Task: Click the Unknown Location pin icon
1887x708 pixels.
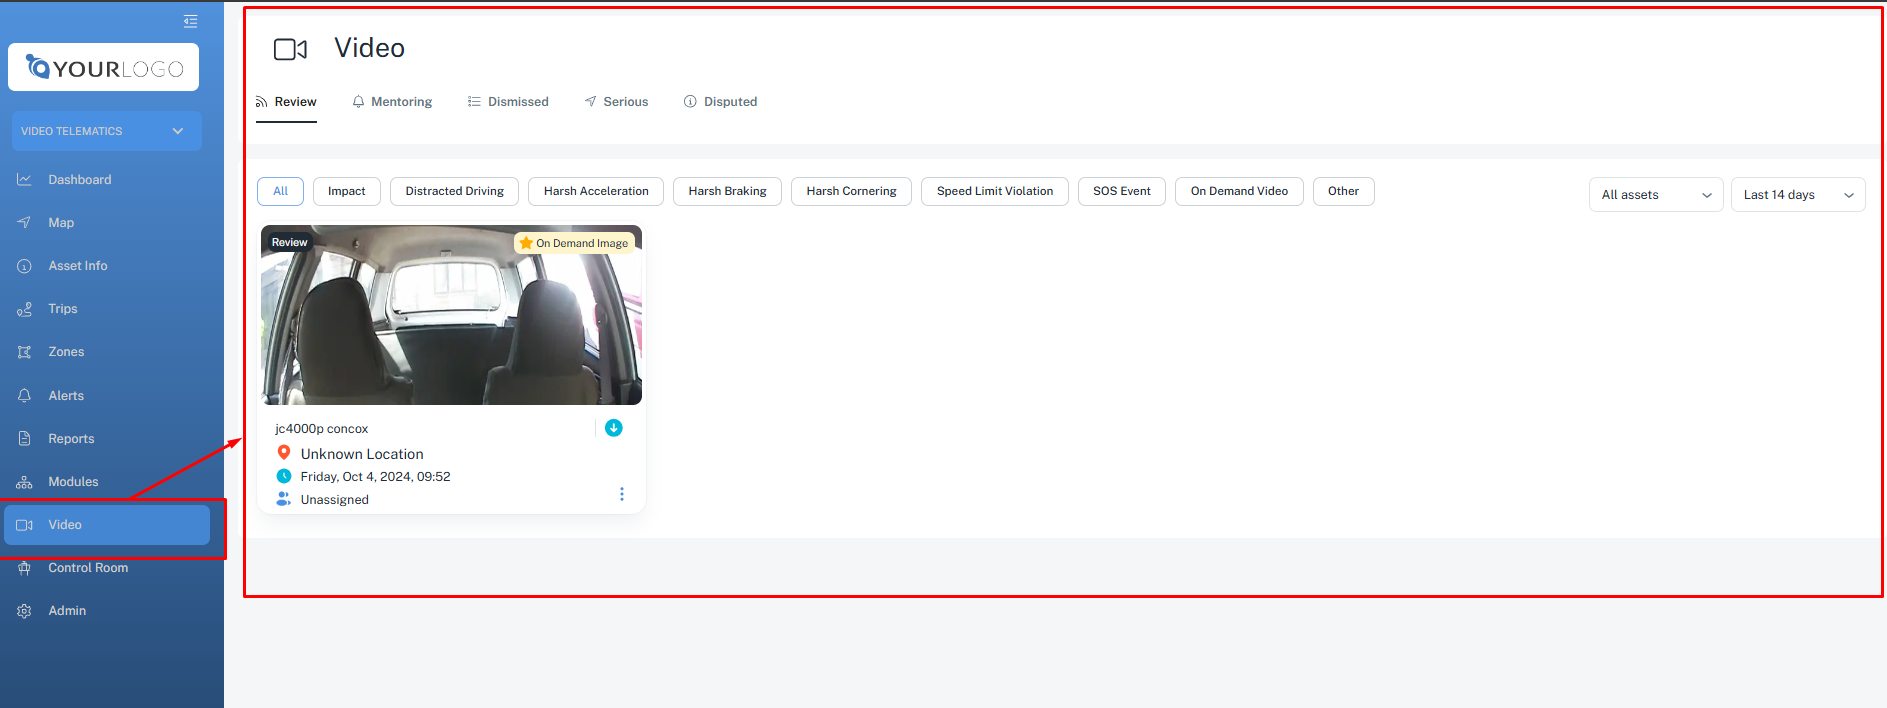Action: [x=284, y=453]
